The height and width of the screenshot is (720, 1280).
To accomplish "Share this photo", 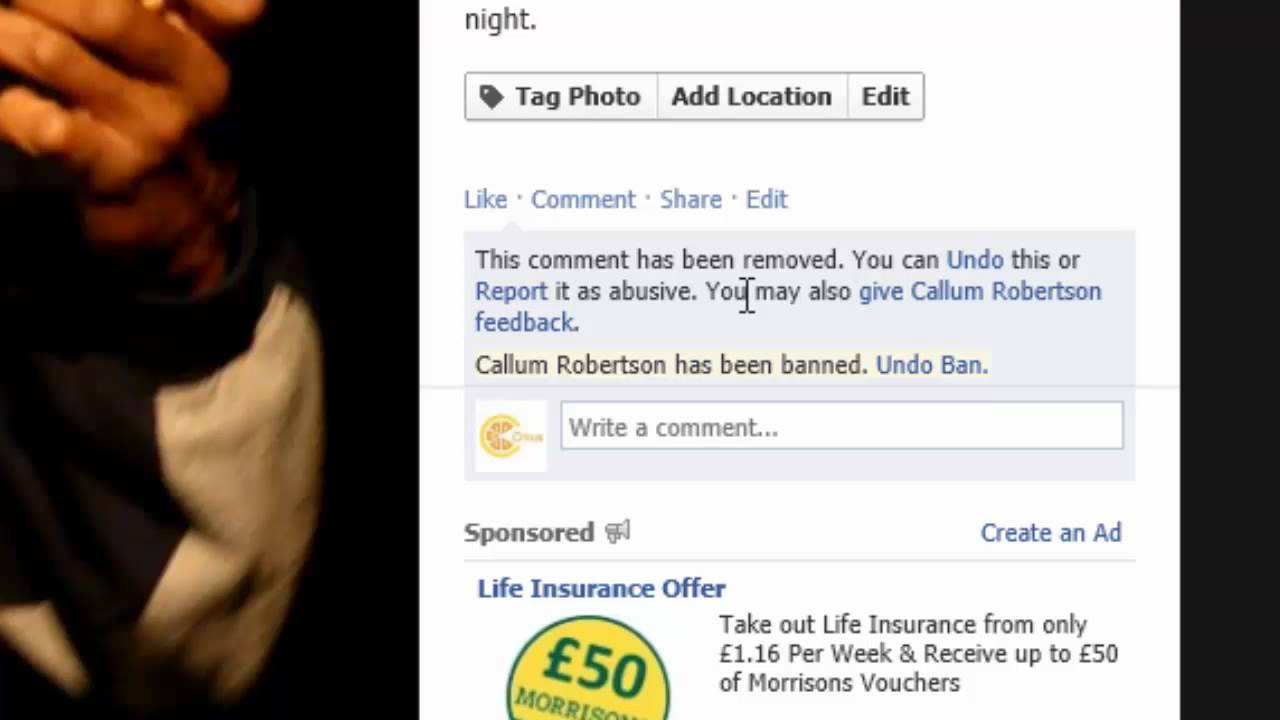I will [690, 199].
